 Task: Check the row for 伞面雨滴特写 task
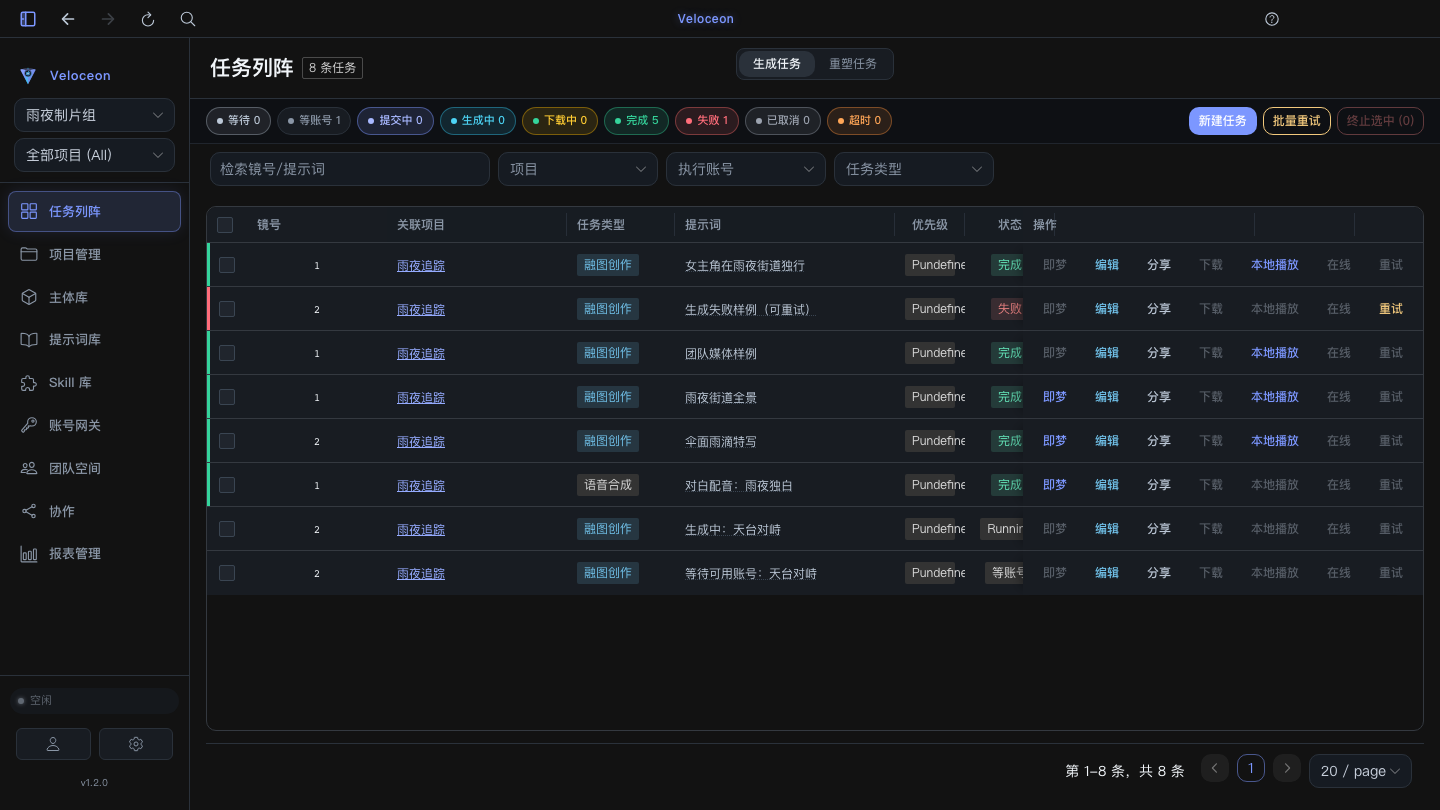(x=227, y=441)
